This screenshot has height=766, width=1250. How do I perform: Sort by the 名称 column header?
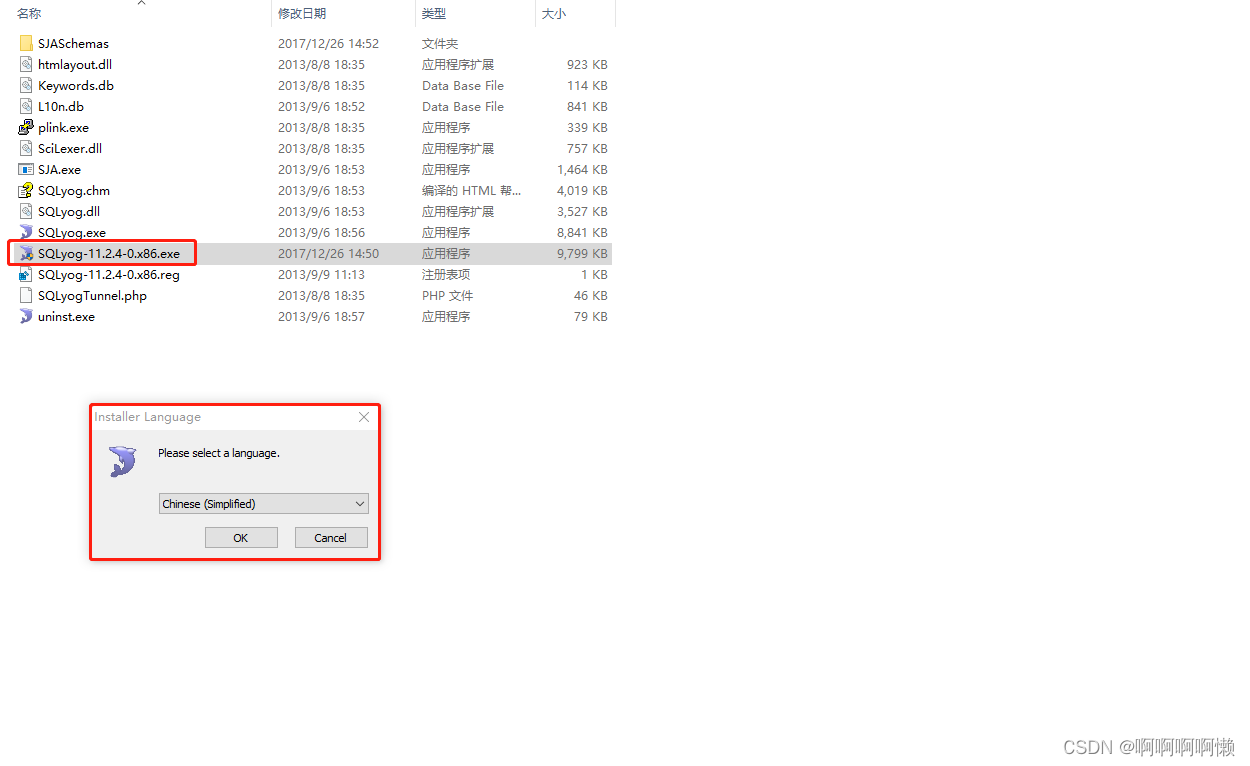click(29, 13)
